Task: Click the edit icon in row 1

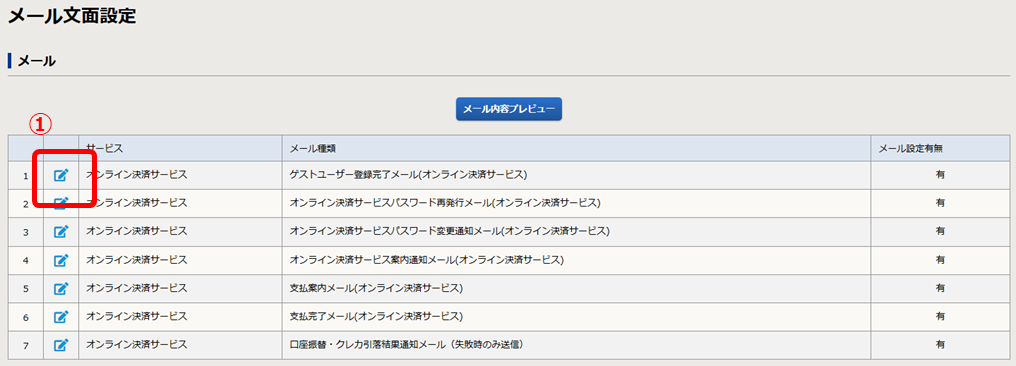Action: [x=61, y=175]
